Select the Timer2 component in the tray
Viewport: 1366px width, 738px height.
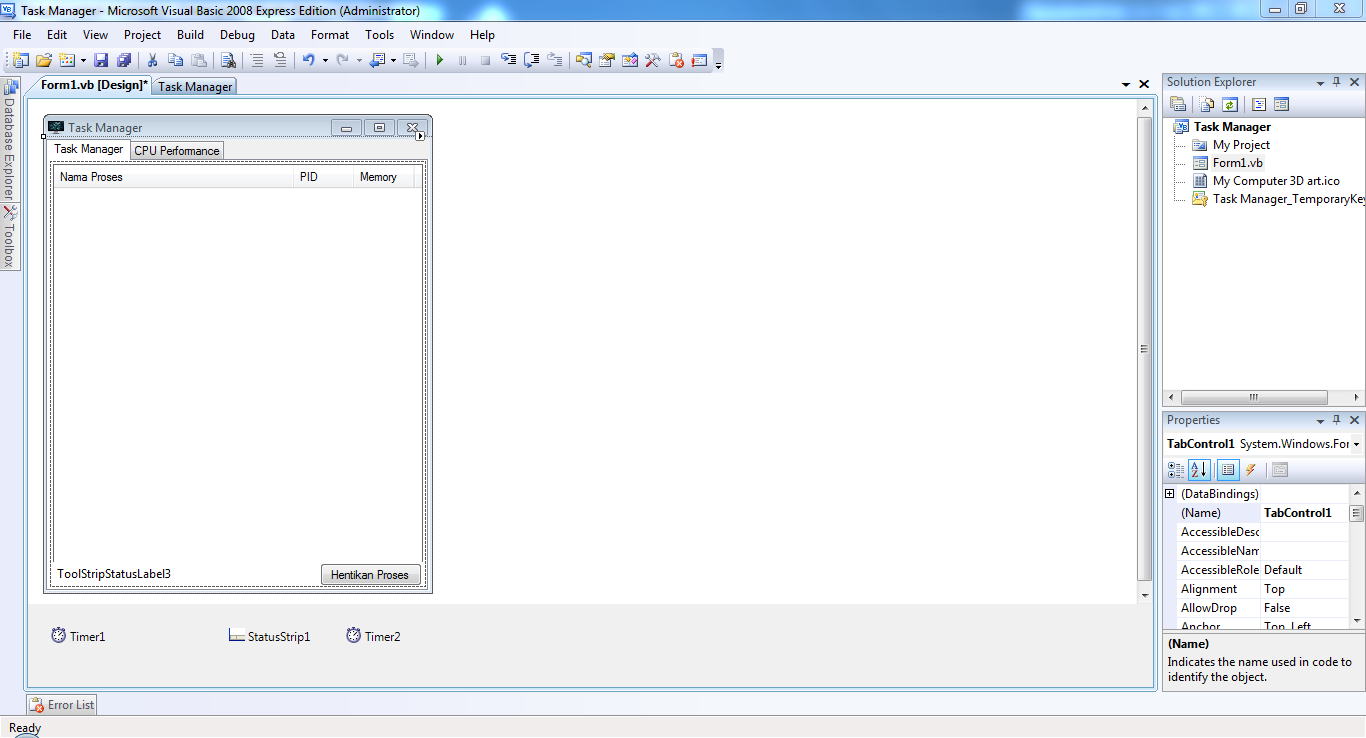(x=373, y=636)
